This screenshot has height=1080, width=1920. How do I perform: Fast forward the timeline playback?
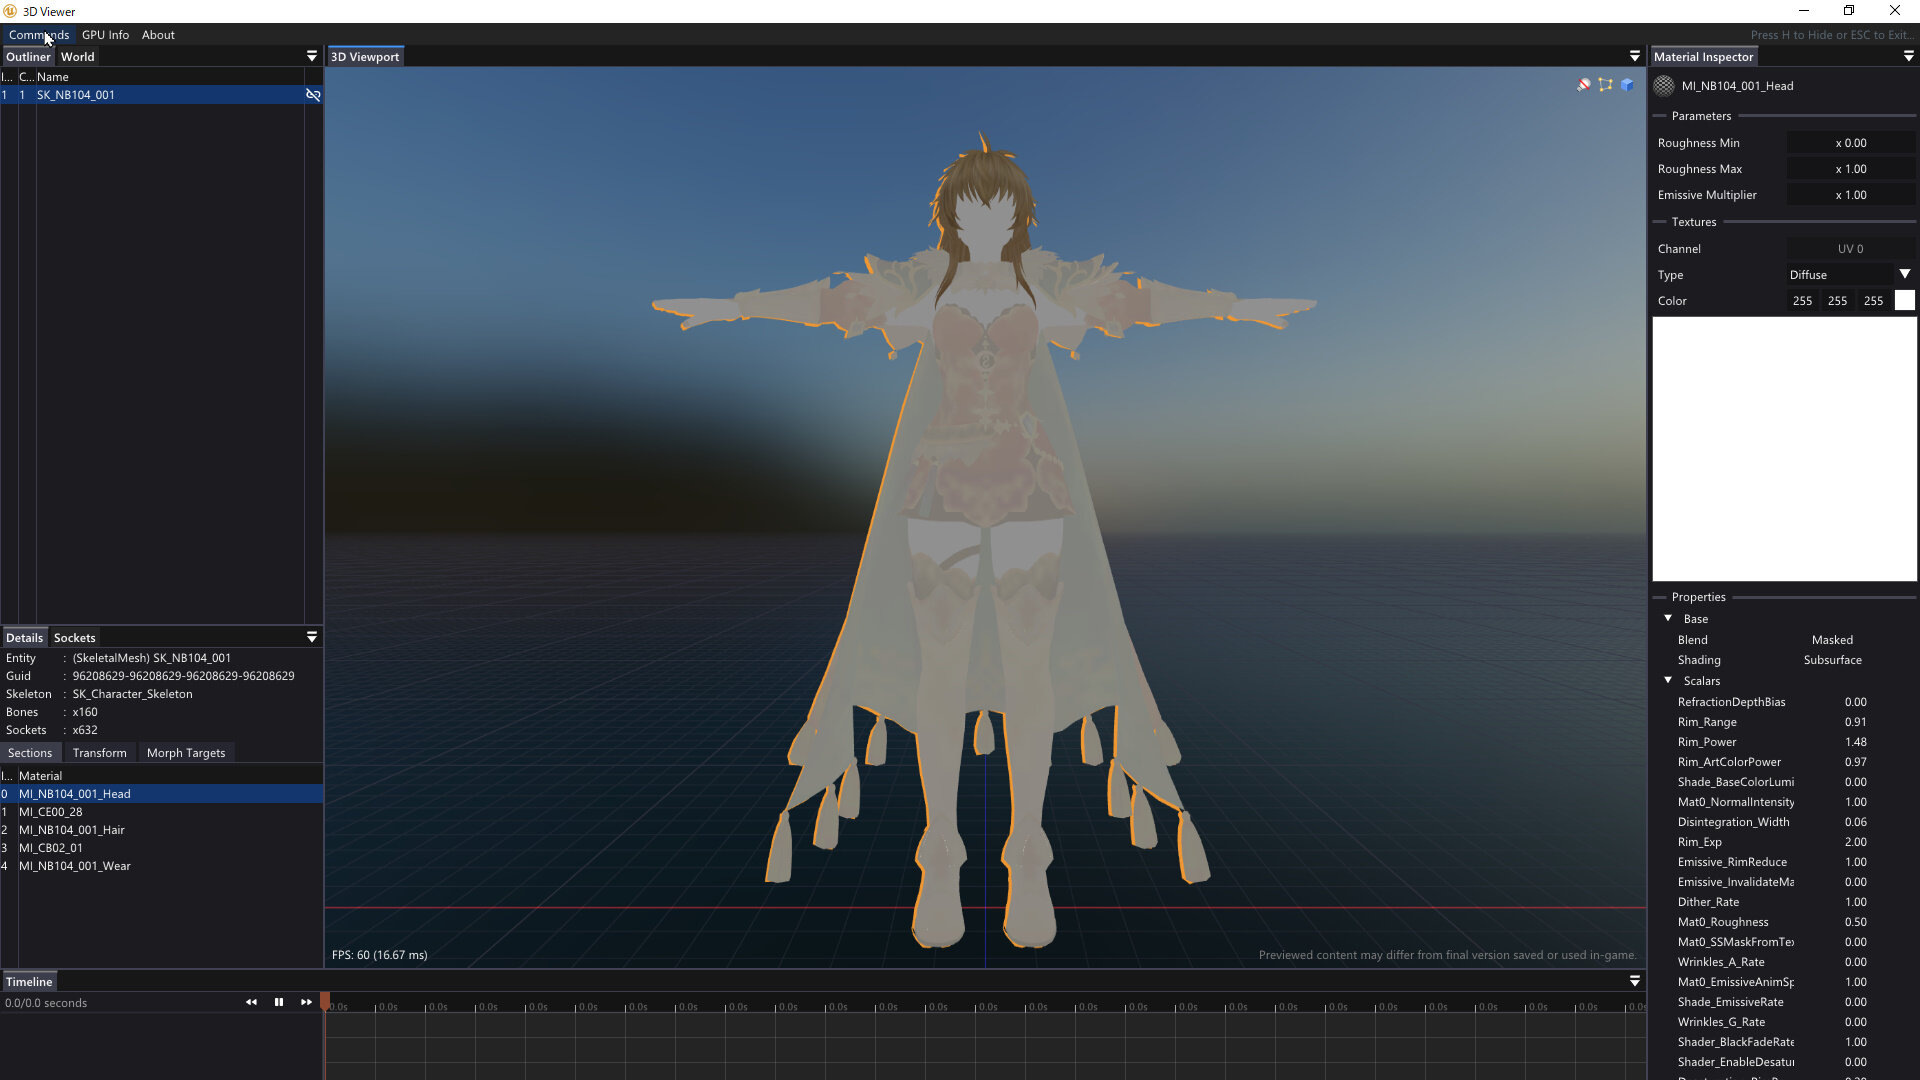click(306, 1002)
